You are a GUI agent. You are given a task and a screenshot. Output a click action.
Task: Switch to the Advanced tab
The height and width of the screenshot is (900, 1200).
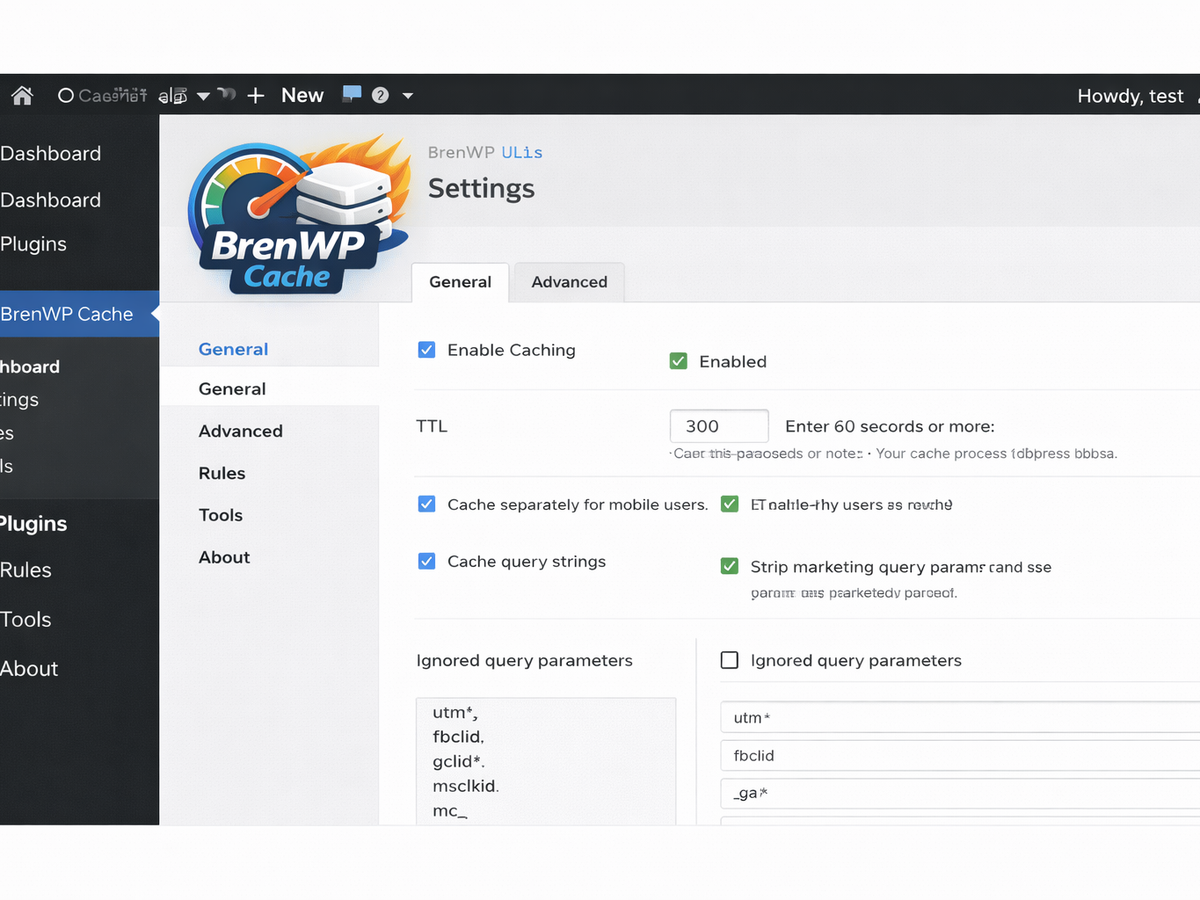pos(568,282)
